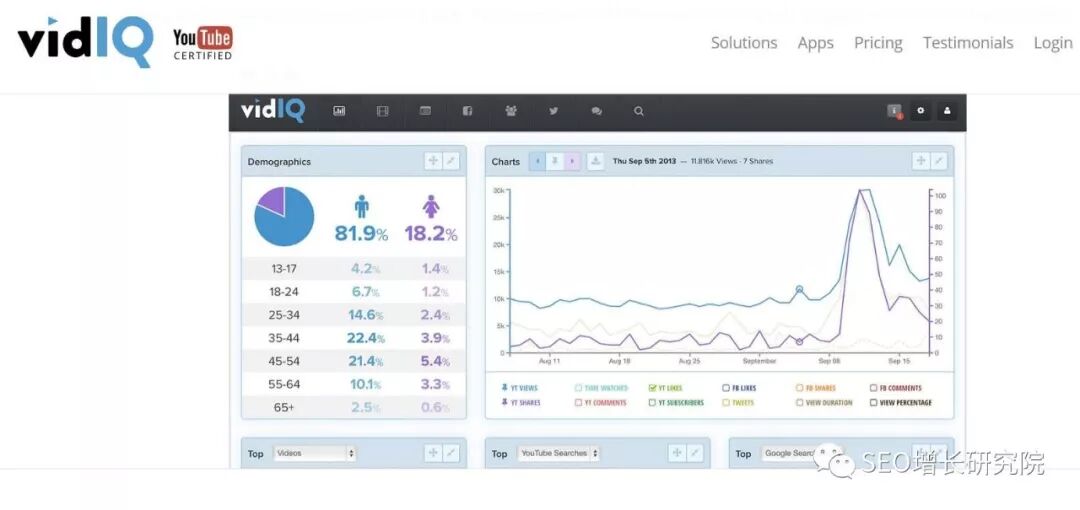Click the 13-17 age group row
Viewport: 1080px width, 510px height.
tap(354, 269)
